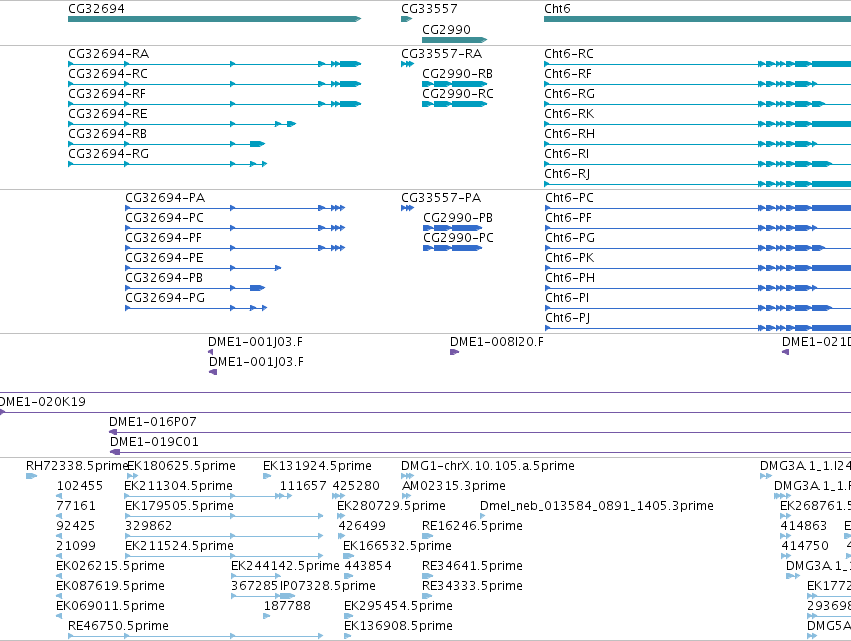Select the RE34333.5prime EST glyph
The width and height of the screenshot is (851, 641).
[x=428, y=596]
